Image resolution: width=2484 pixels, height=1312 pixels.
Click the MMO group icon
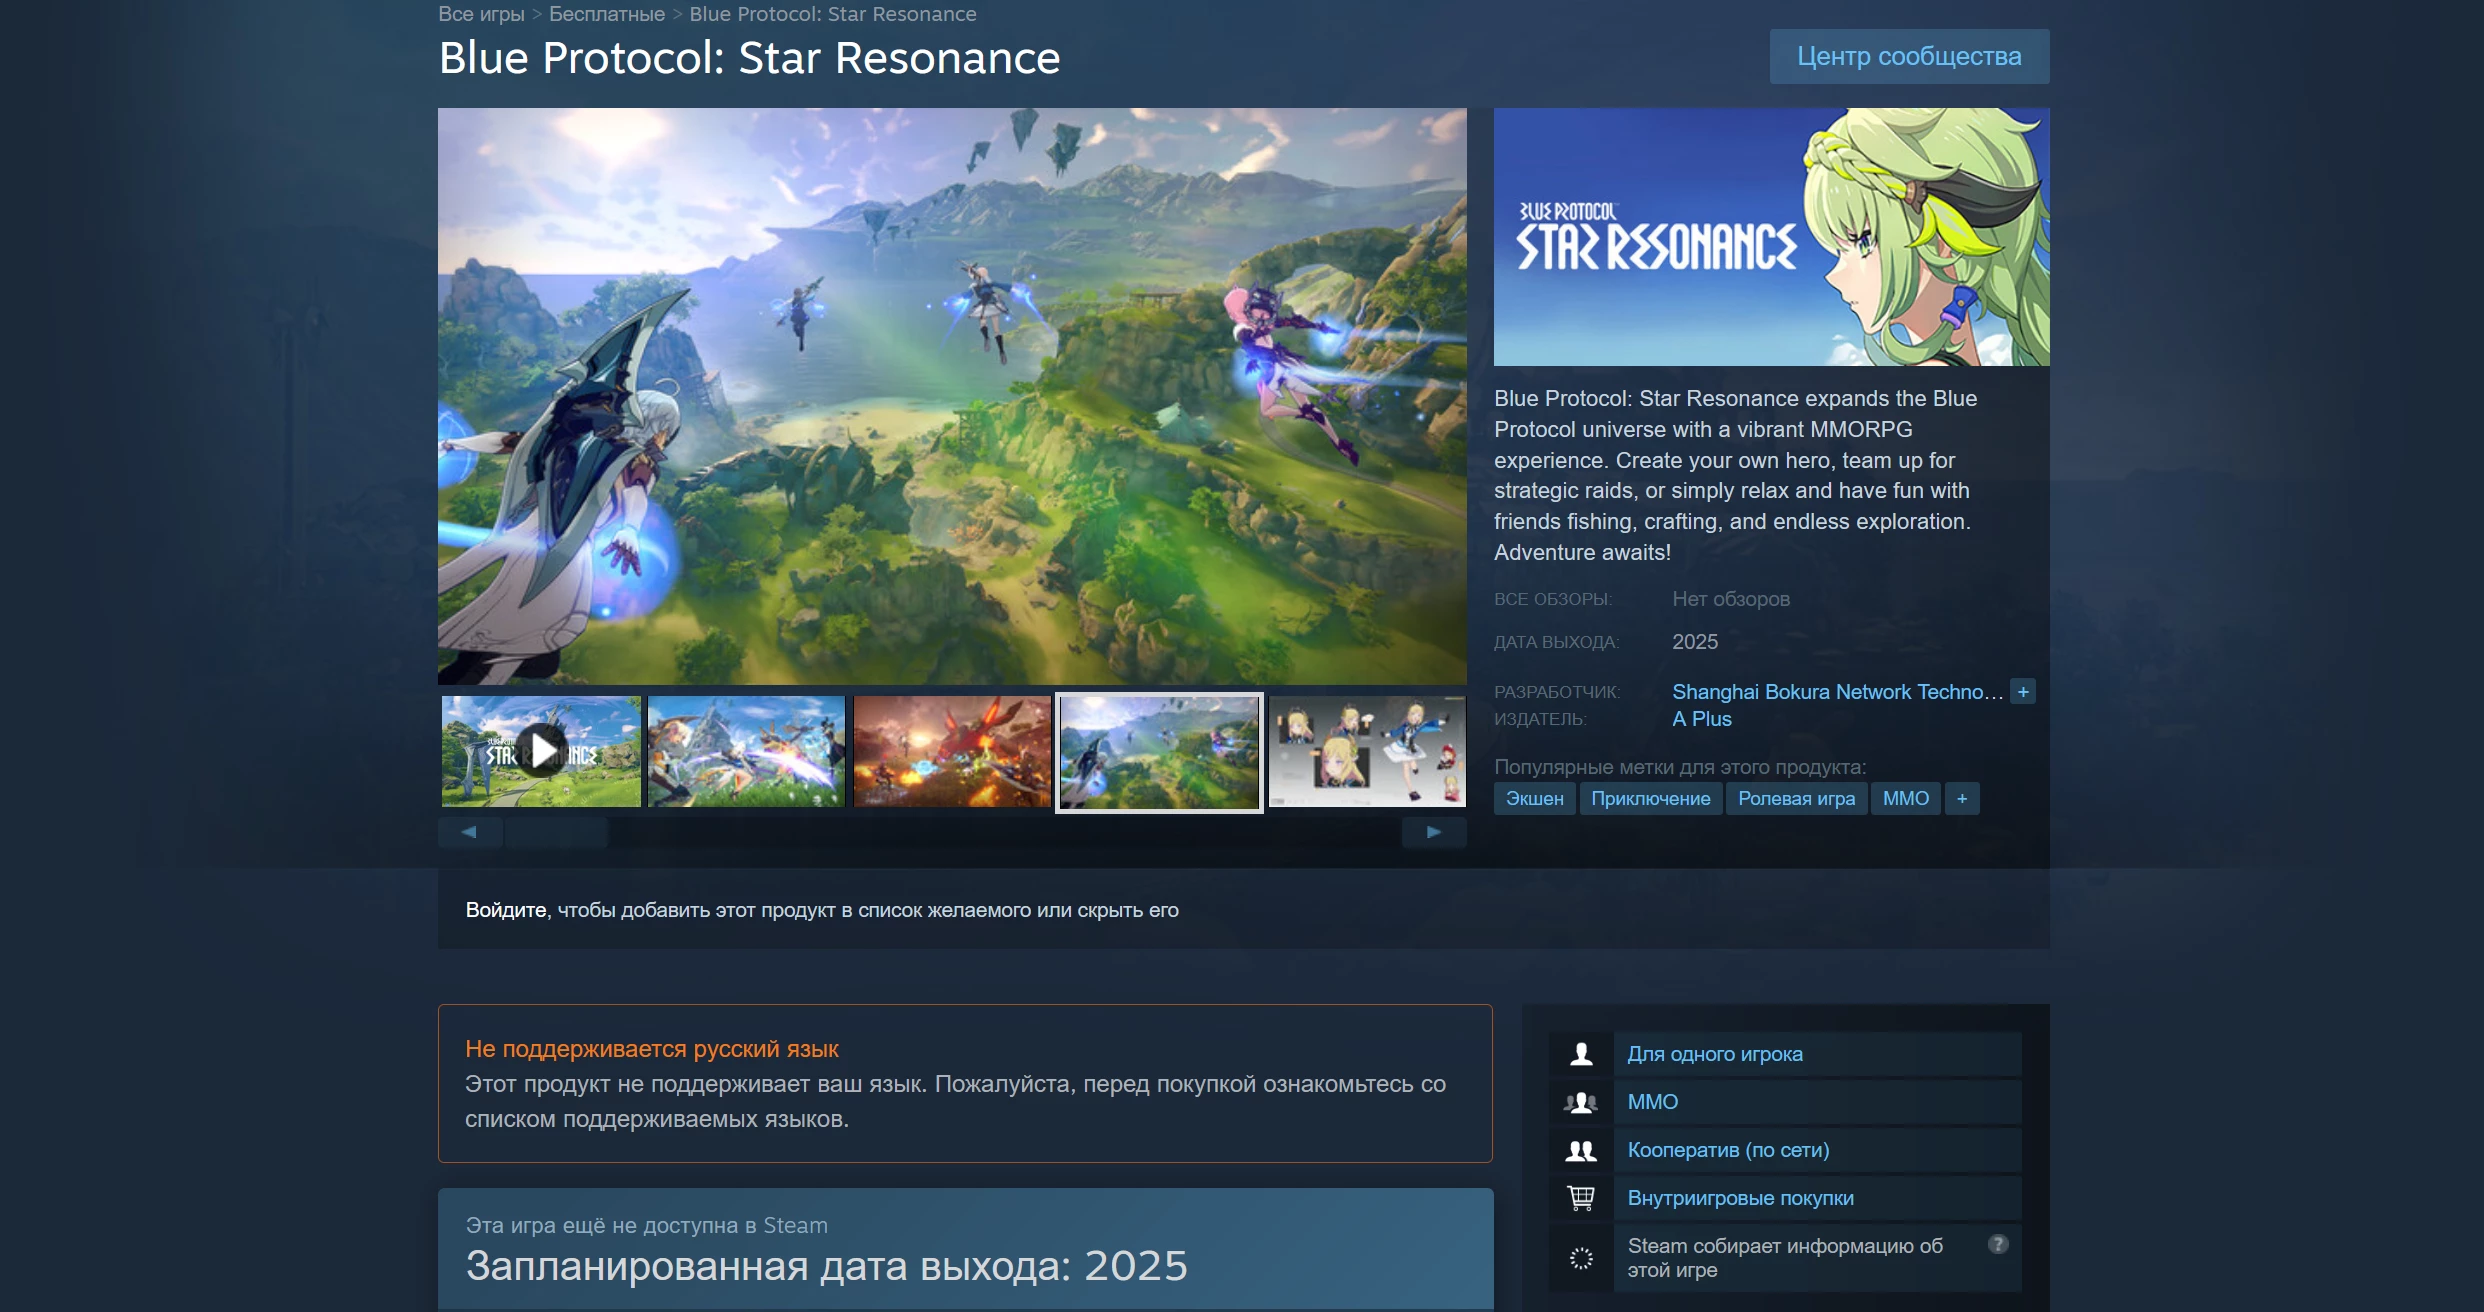1581,1102
